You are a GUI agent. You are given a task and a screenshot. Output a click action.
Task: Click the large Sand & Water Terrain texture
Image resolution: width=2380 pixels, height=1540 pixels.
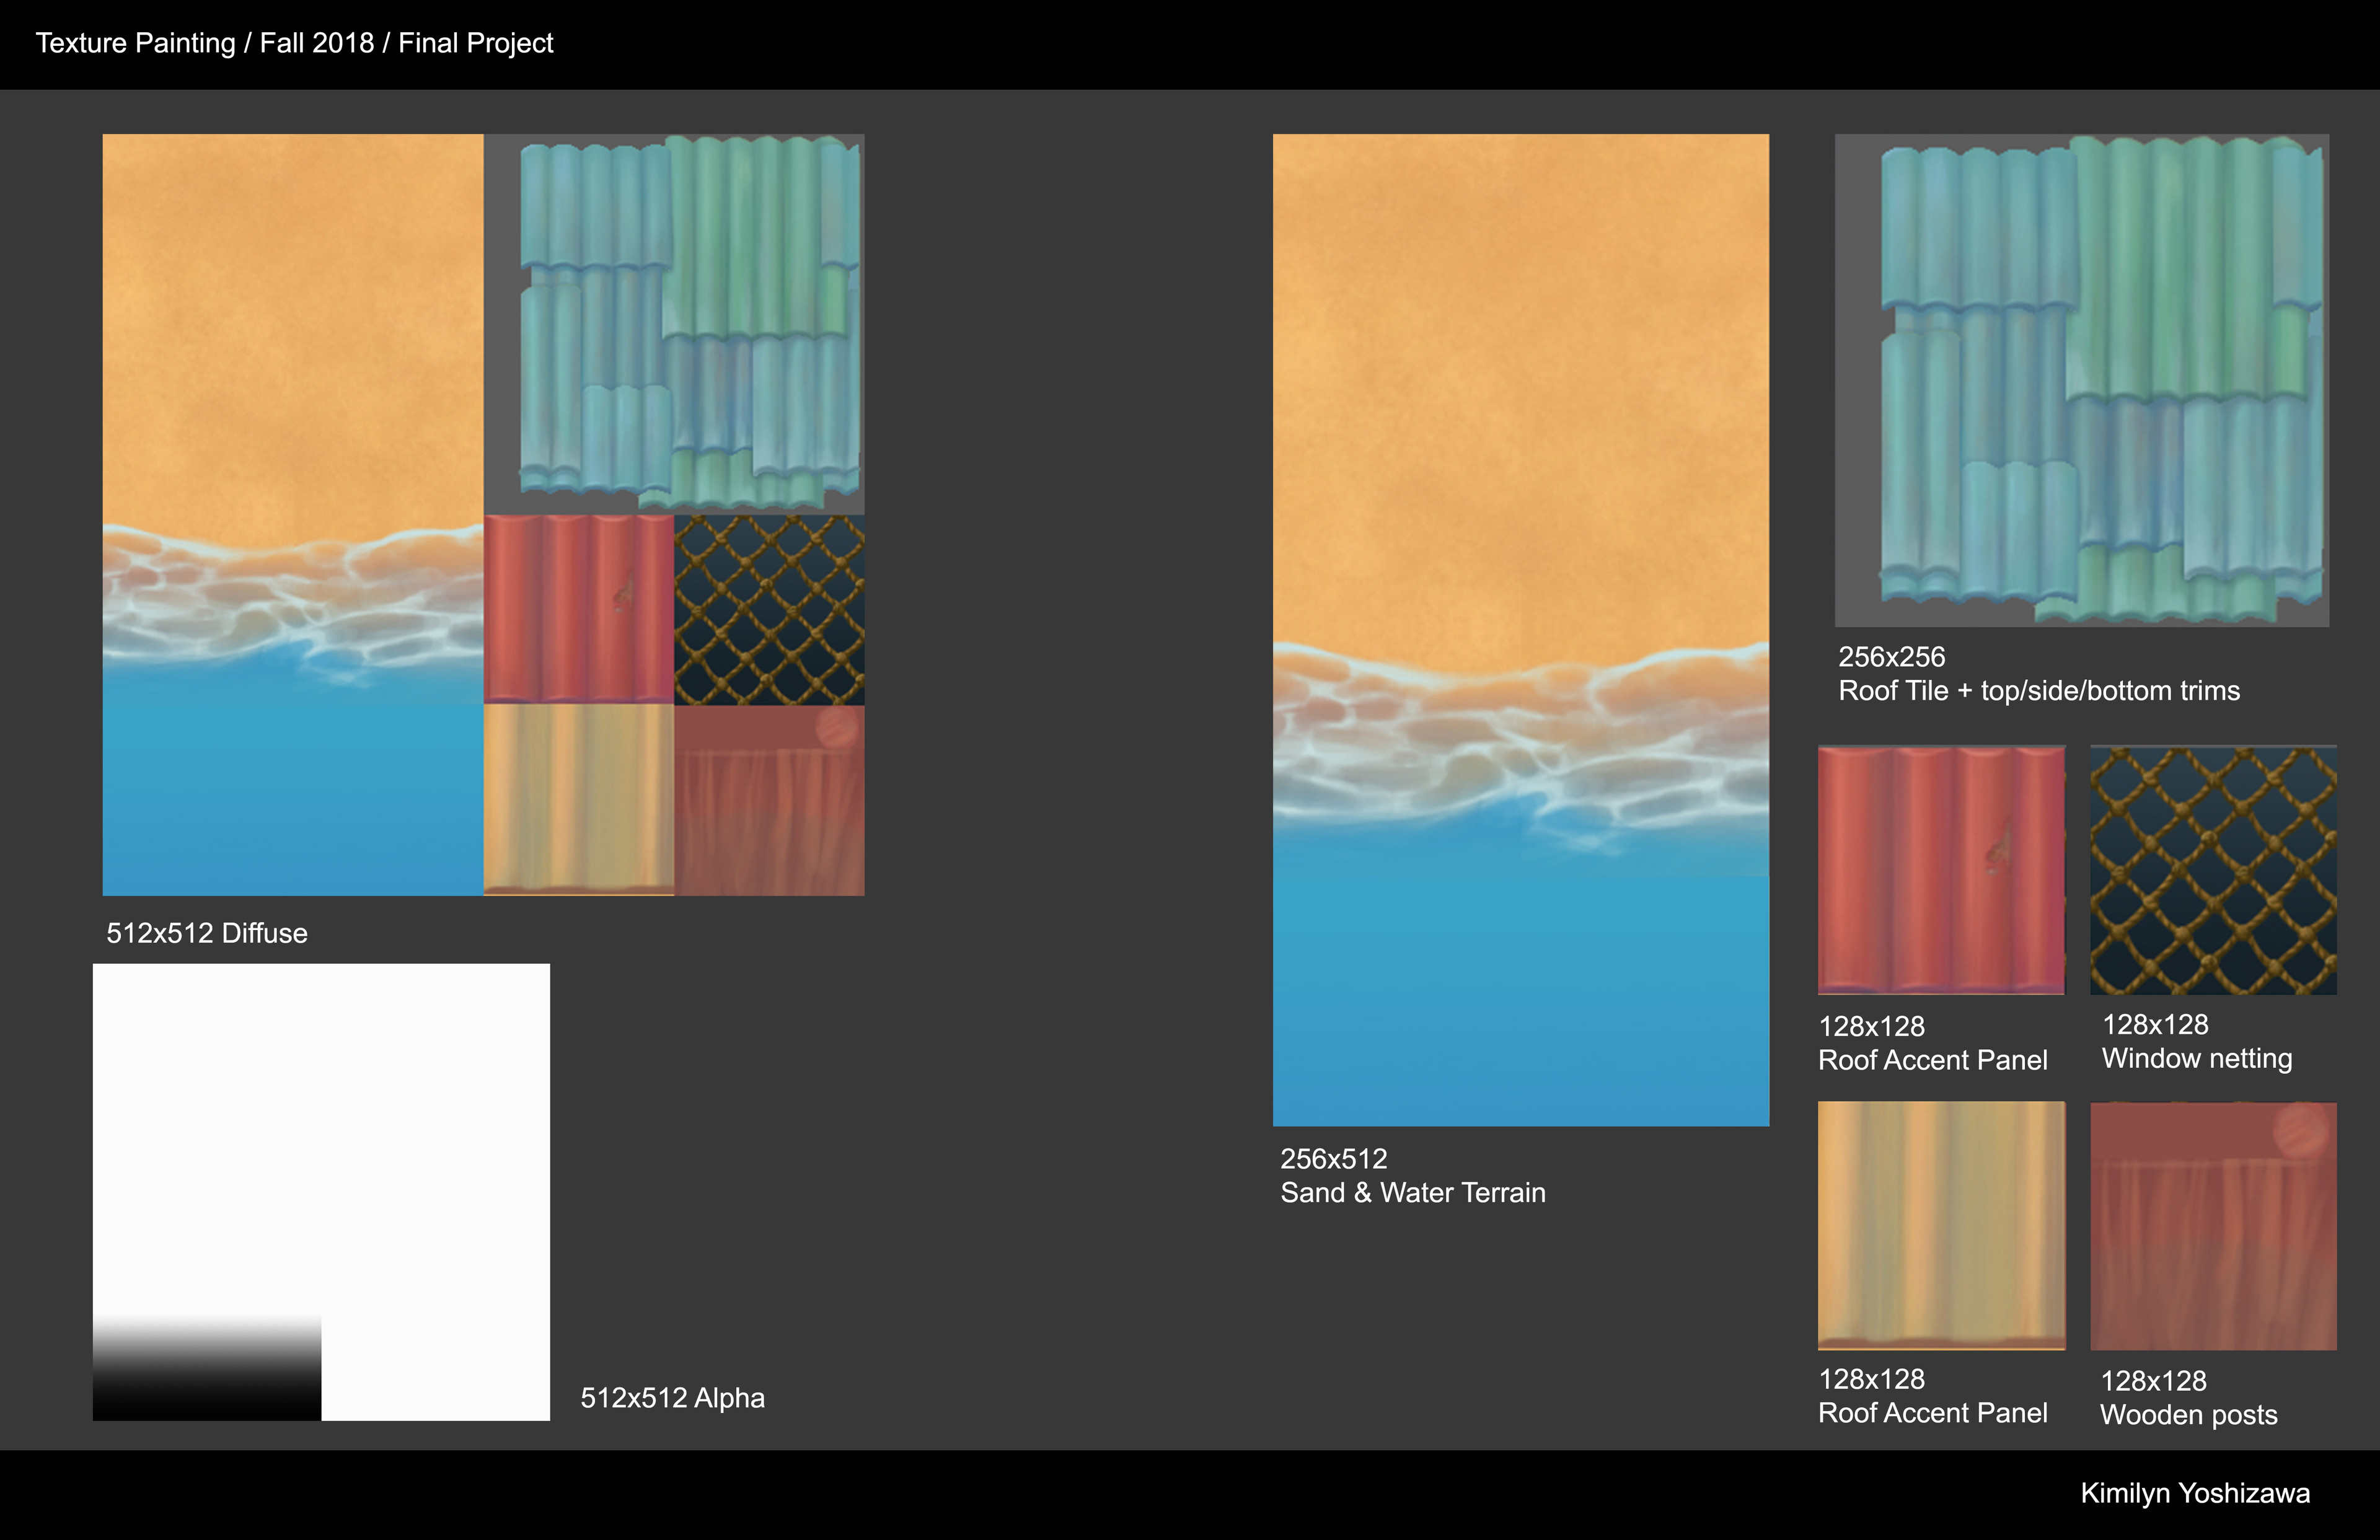click(x=1521, y=630)
